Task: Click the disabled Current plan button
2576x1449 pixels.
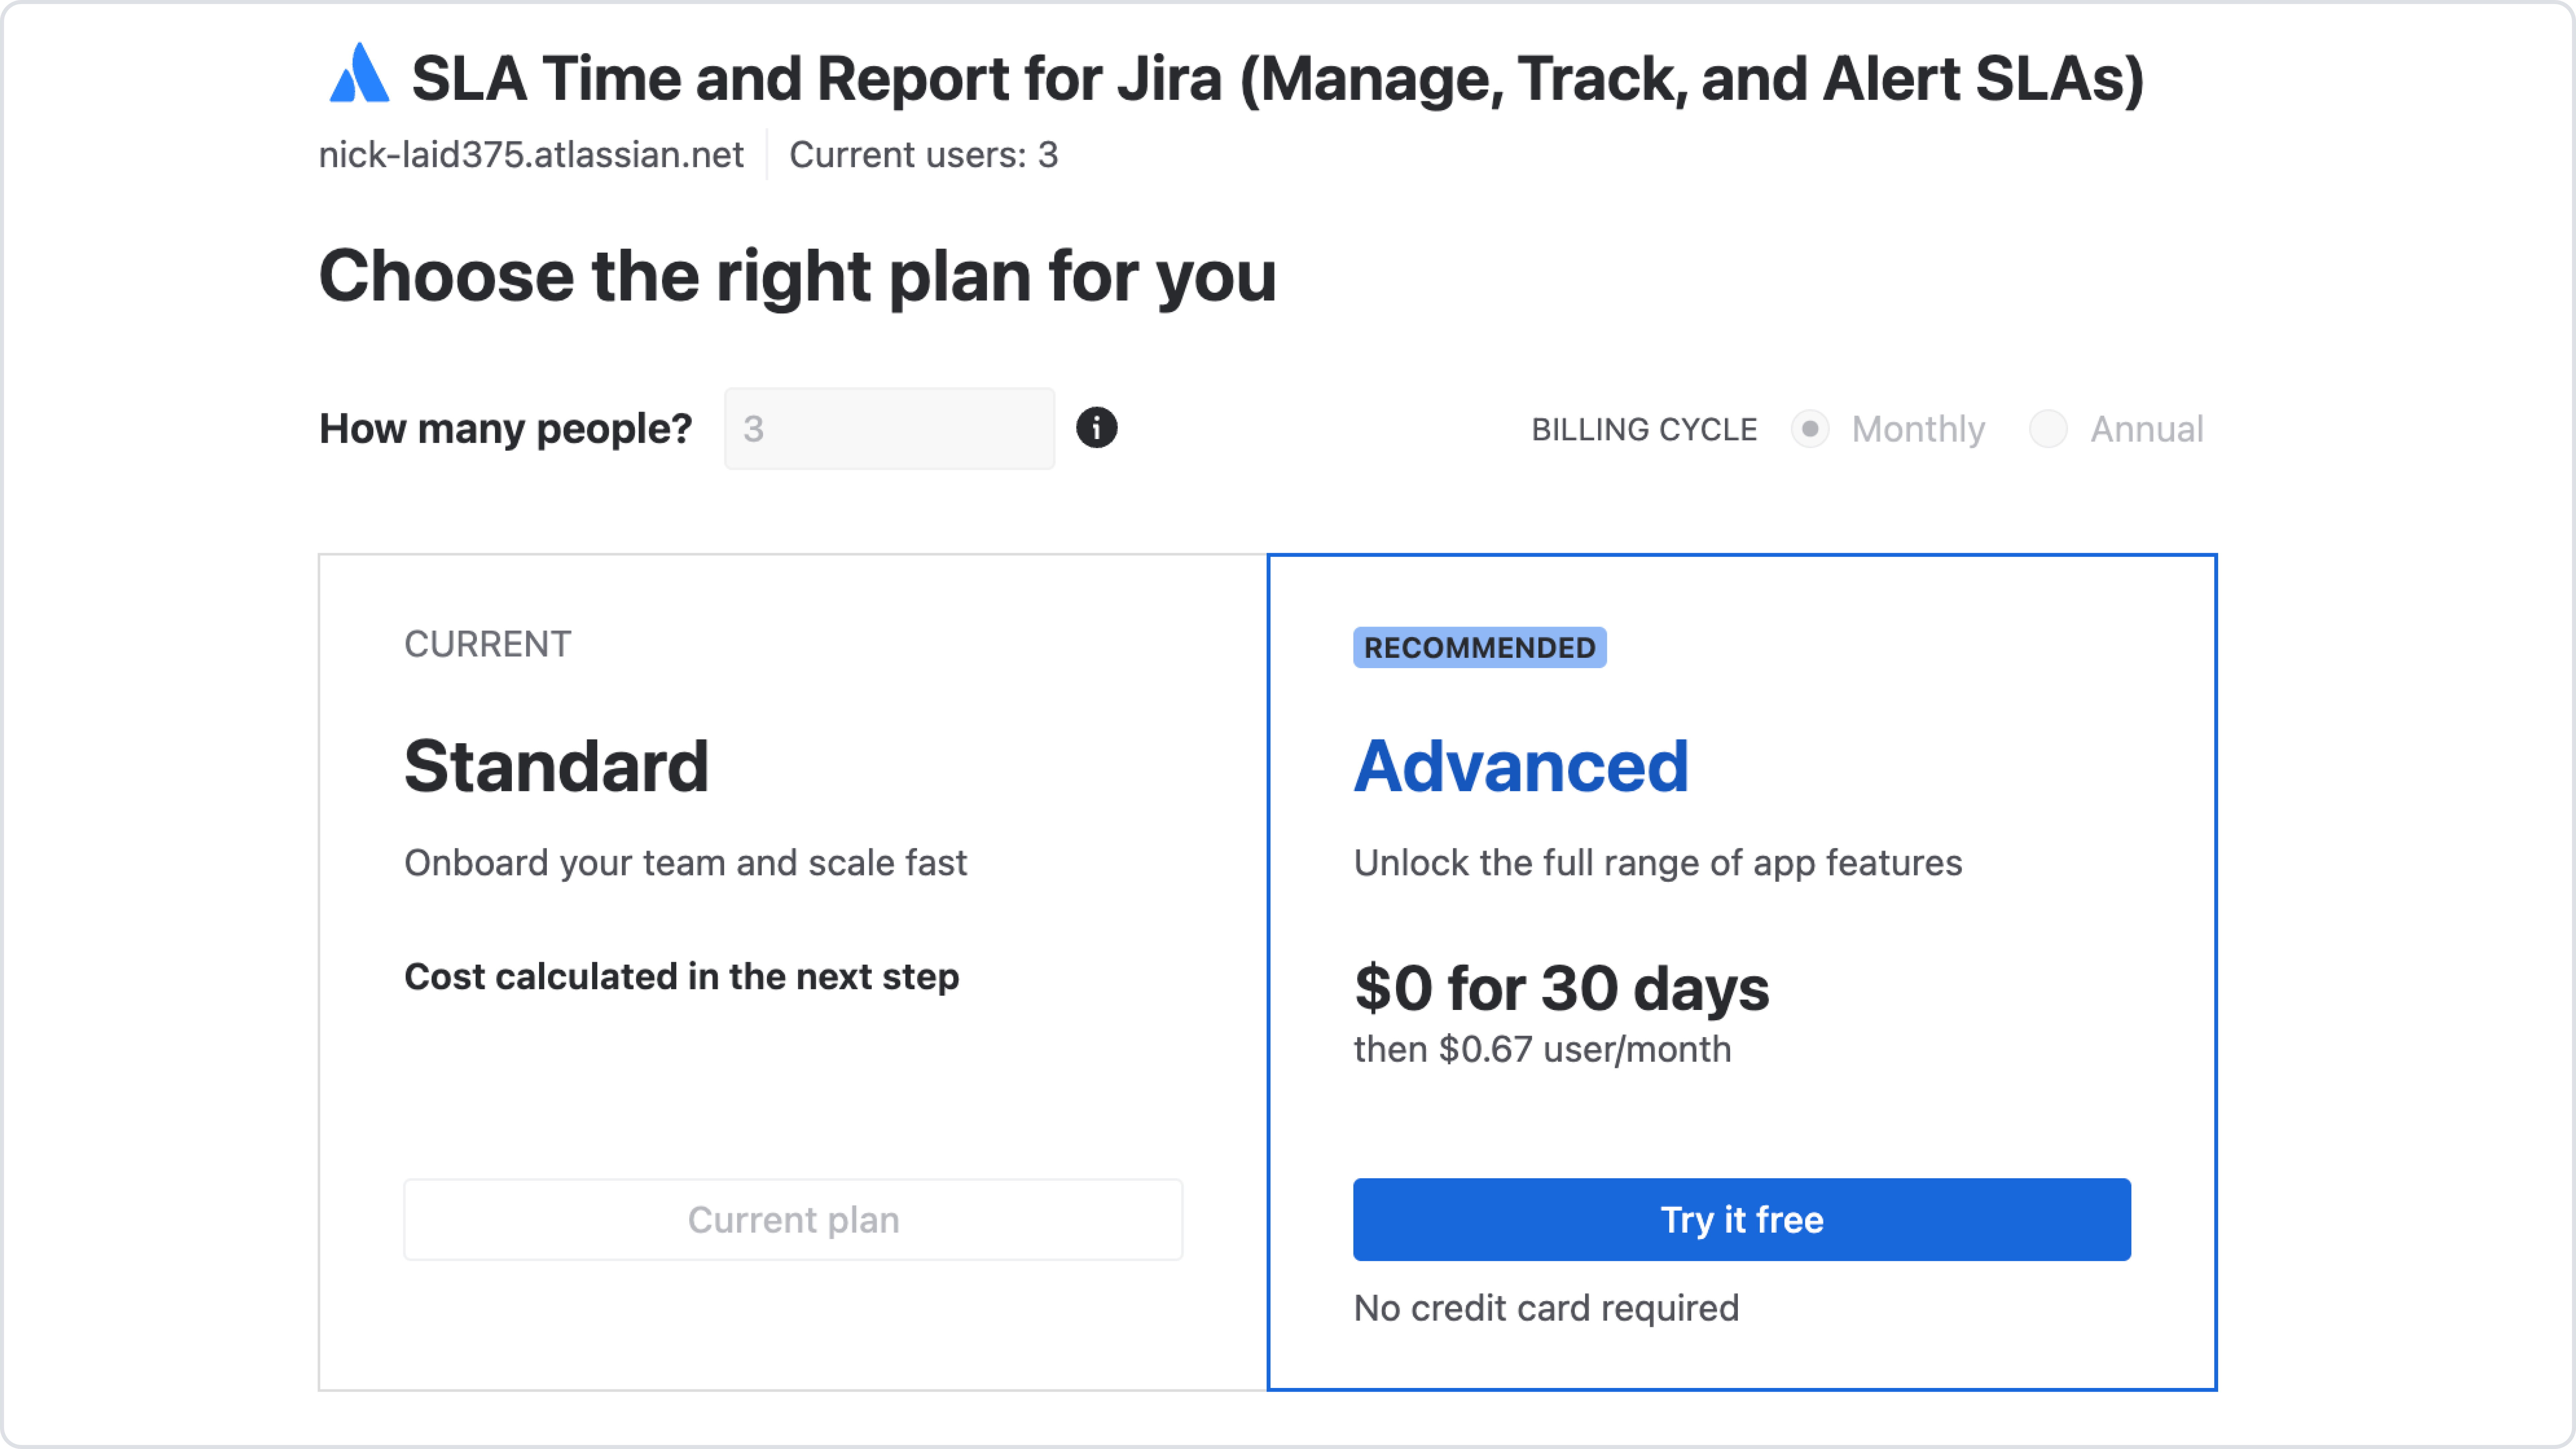Action: pos(793,1219)
